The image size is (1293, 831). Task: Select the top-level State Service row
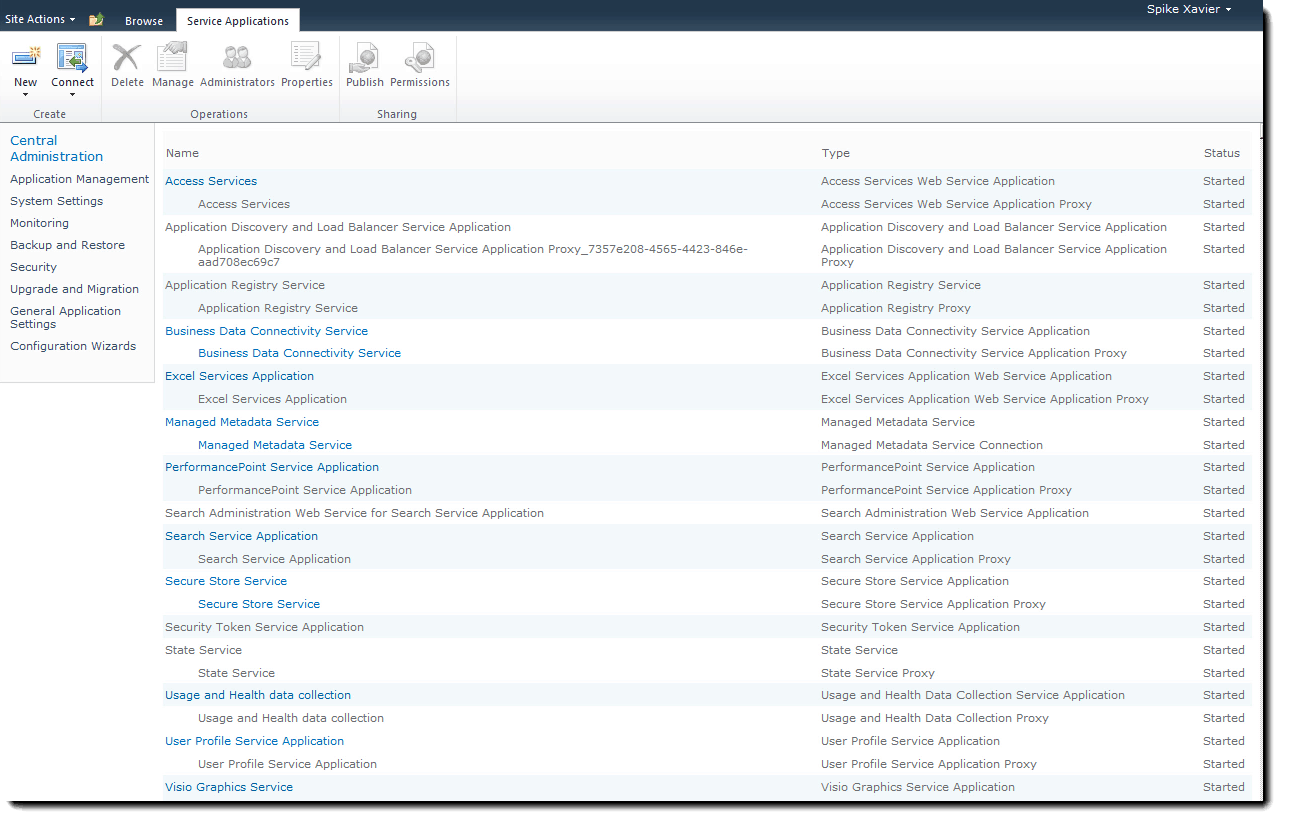(x=706, y=650)
